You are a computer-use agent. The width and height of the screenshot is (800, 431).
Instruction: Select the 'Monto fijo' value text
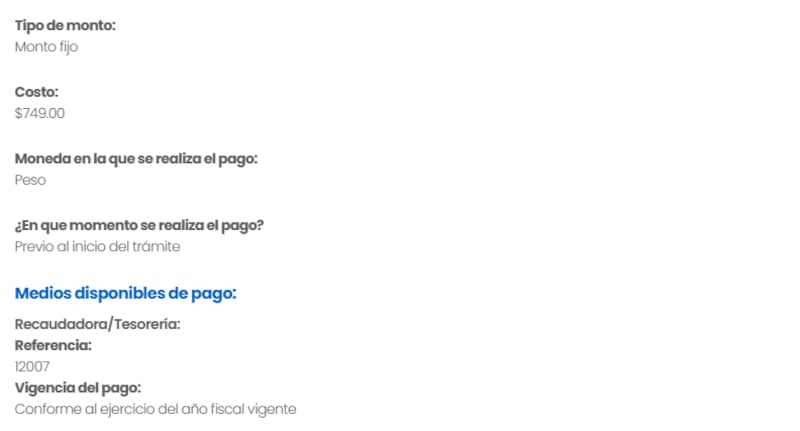tap(46, 47)
